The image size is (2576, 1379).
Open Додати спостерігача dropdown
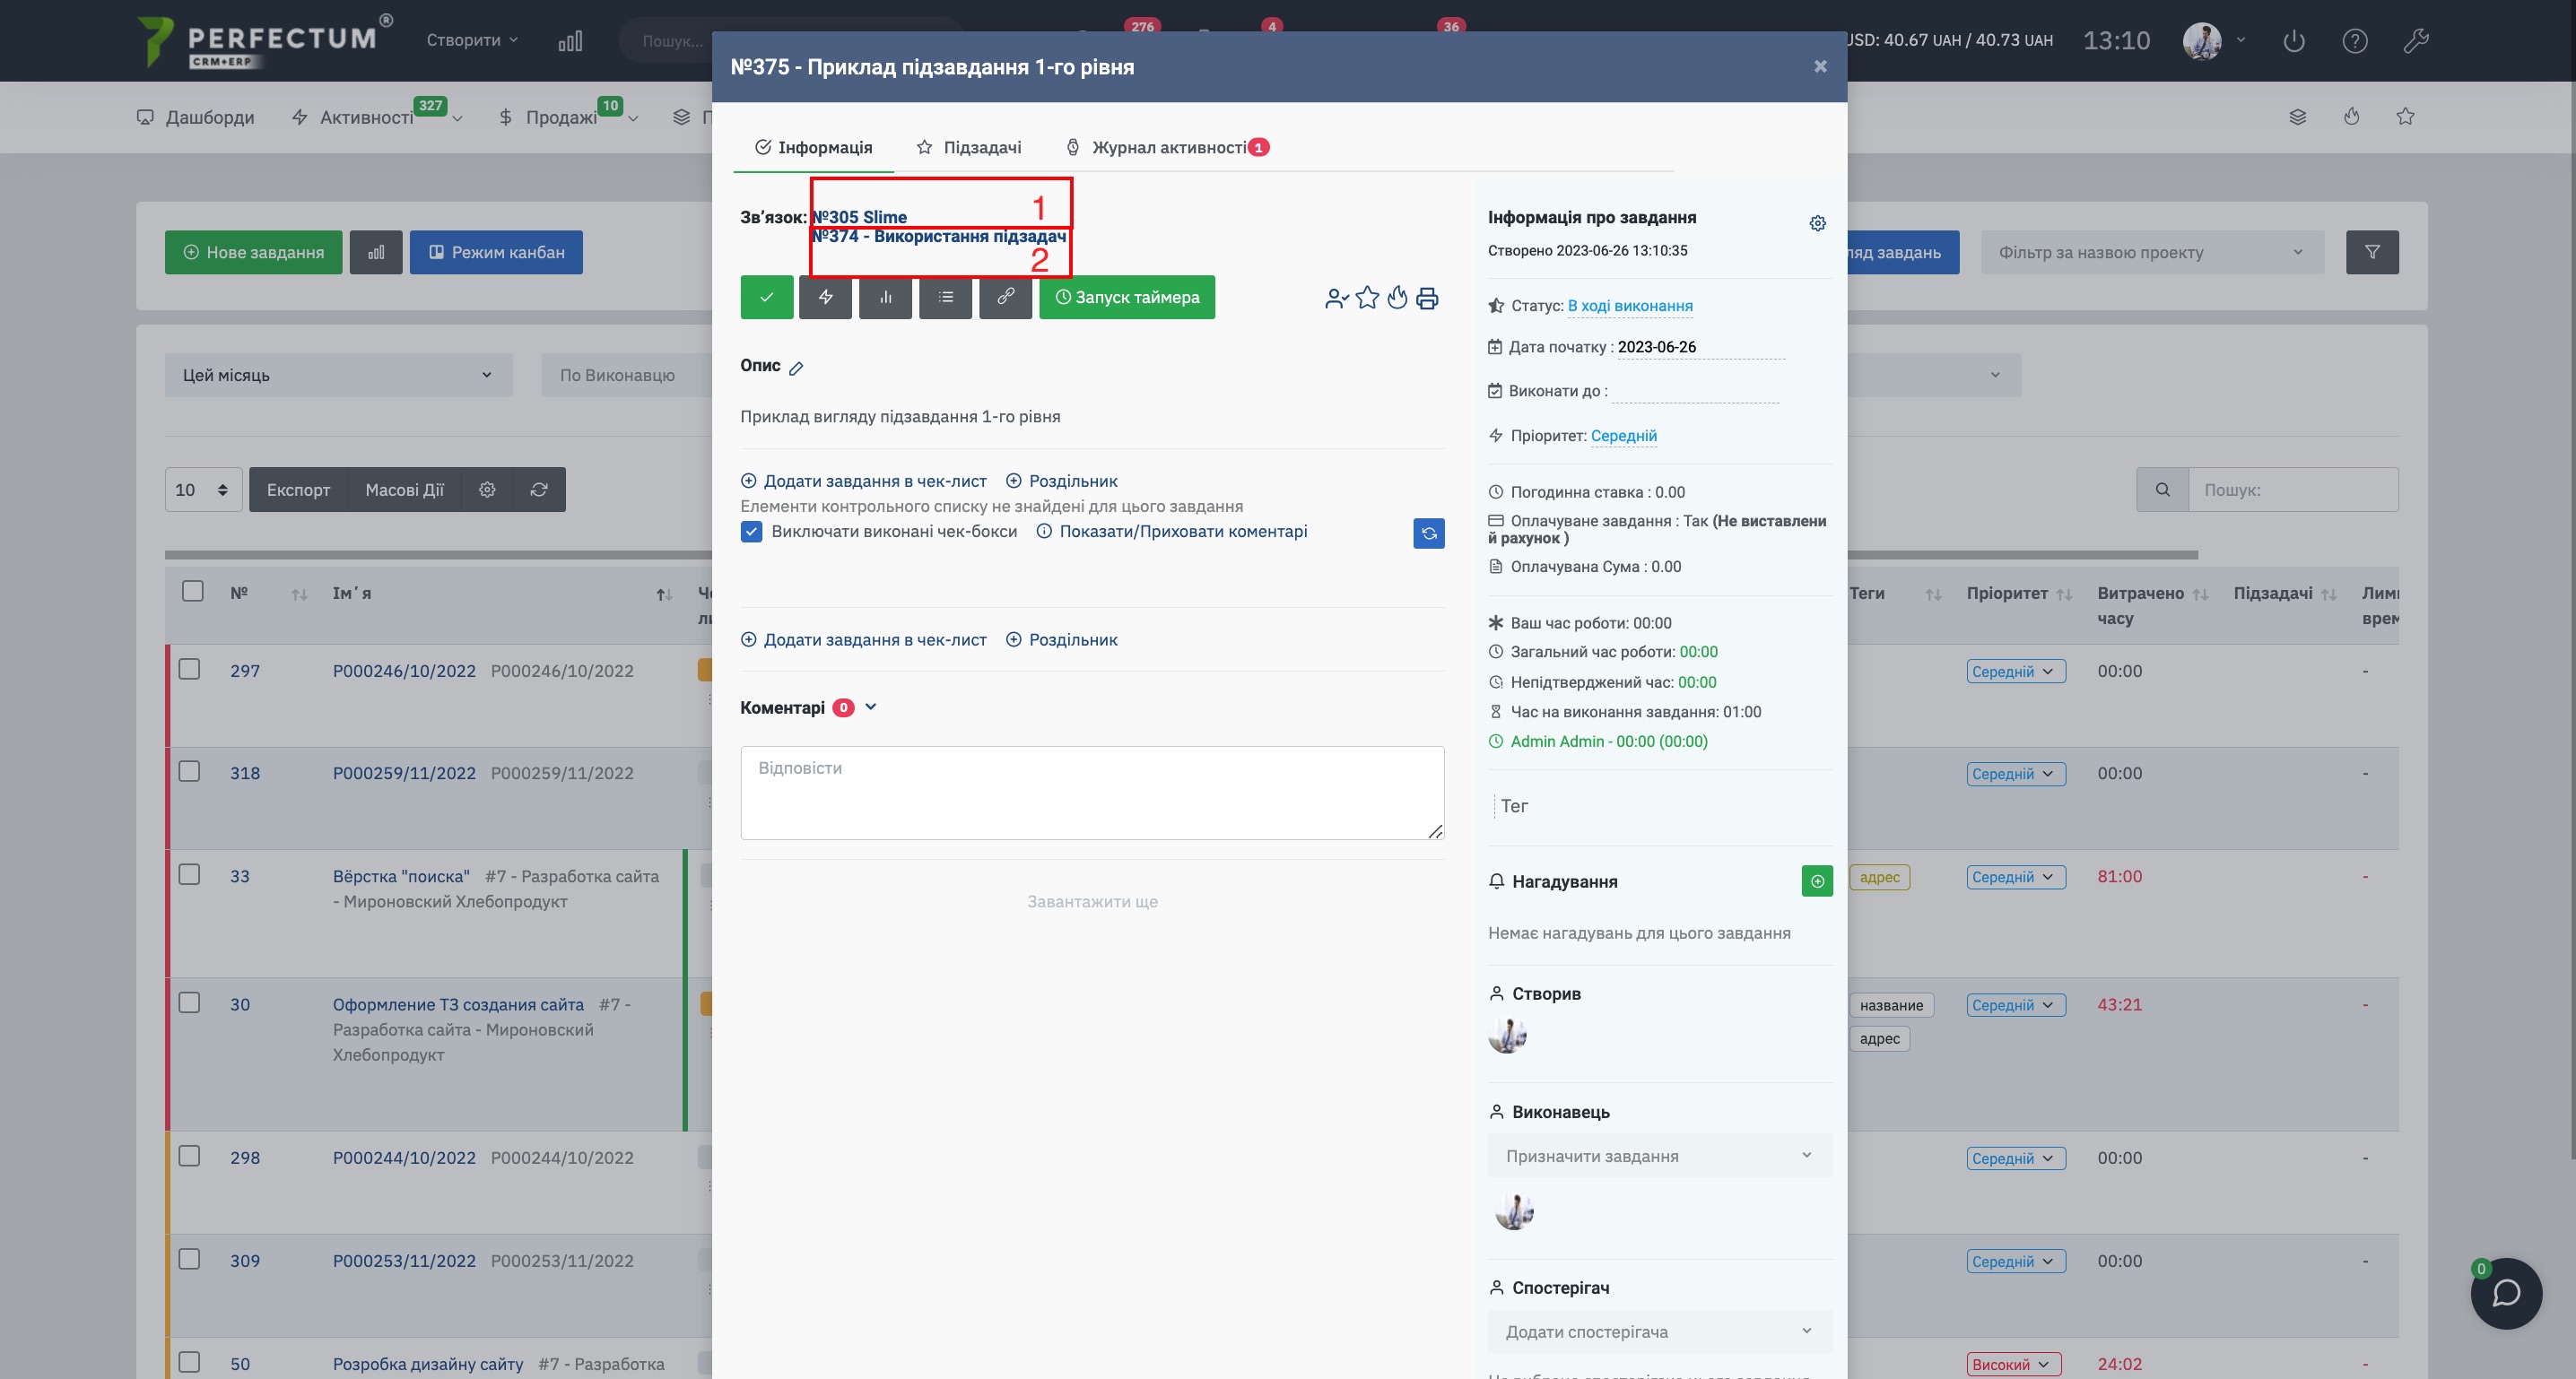[1660, 1332]
